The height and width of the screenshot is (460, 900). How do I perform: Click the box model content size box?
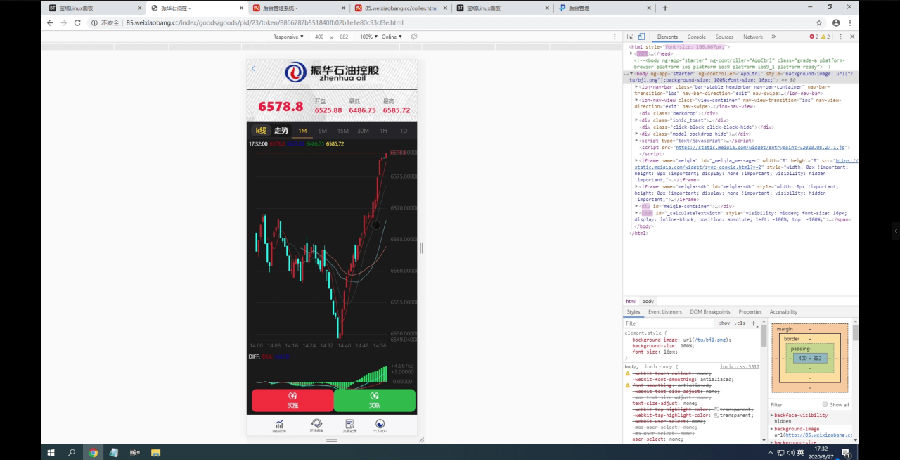(x=810, y=358)
